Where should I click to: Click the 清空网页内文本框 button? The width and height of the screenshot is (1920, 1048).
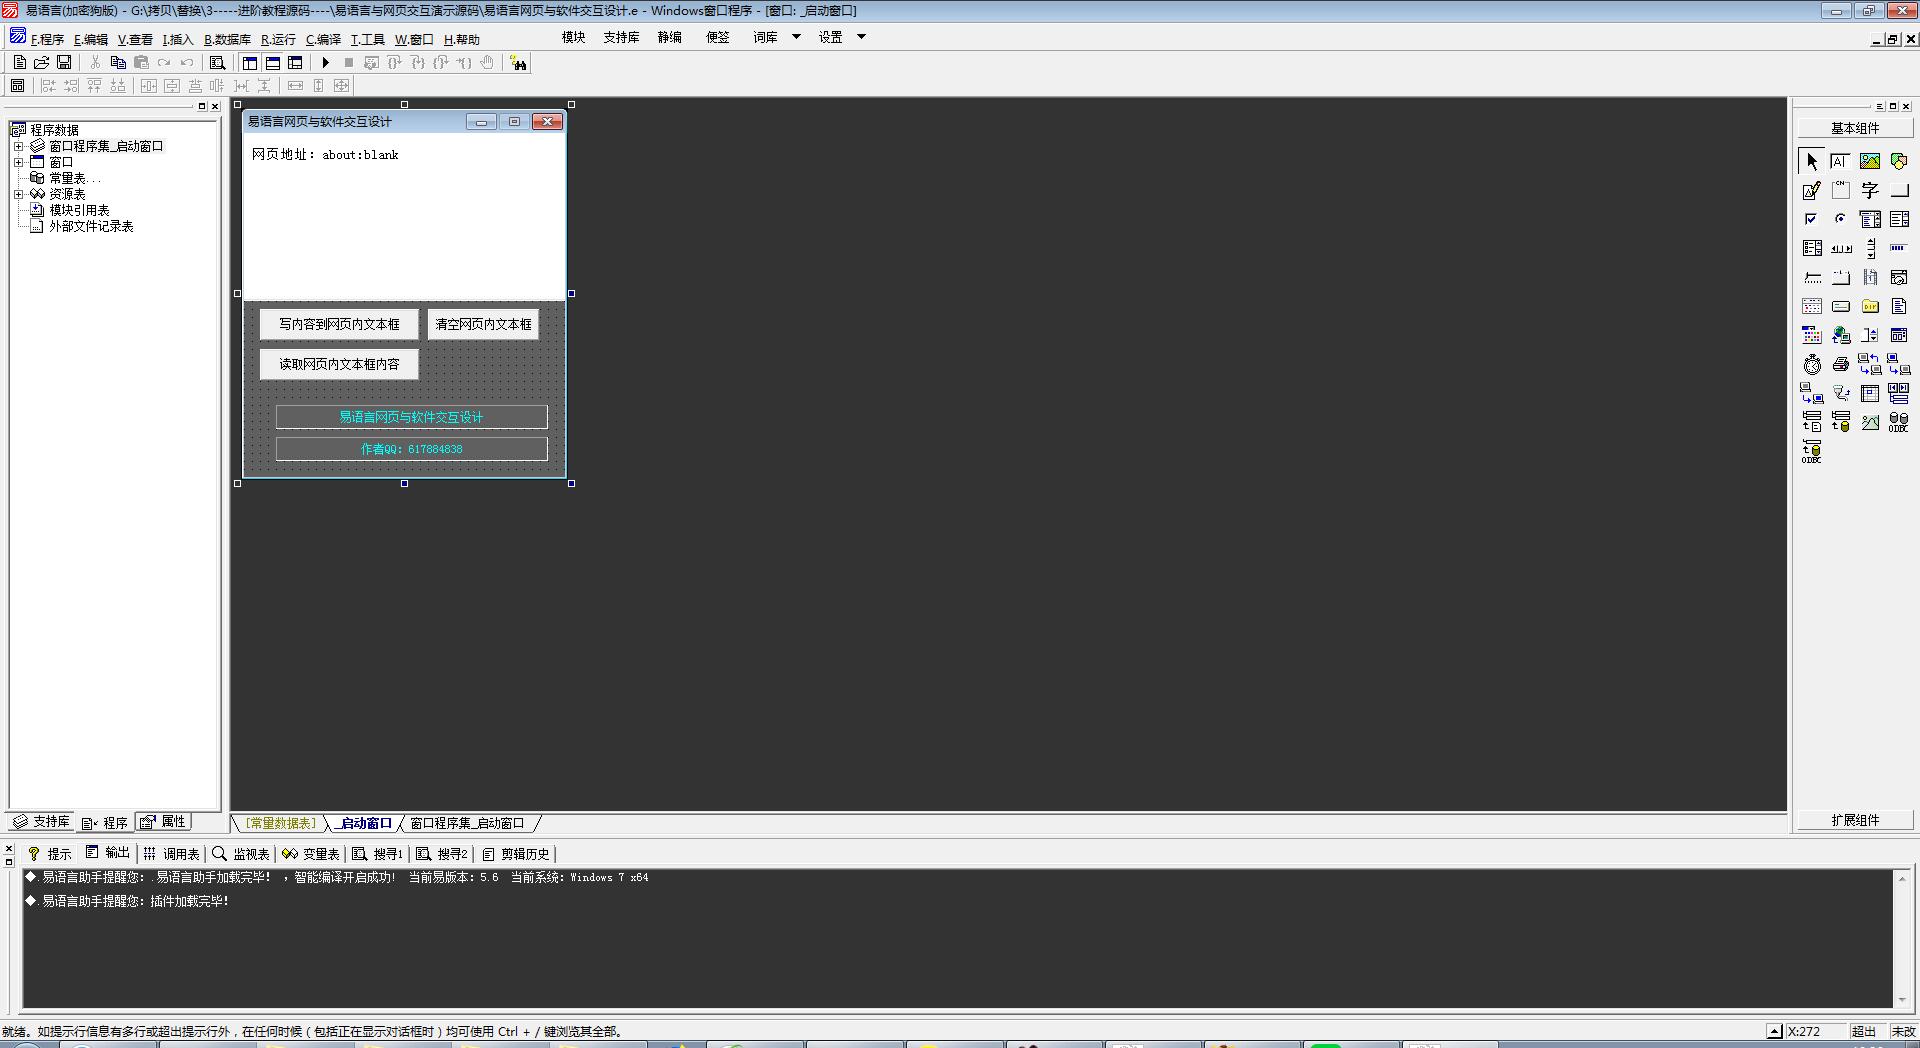point(483,324)
